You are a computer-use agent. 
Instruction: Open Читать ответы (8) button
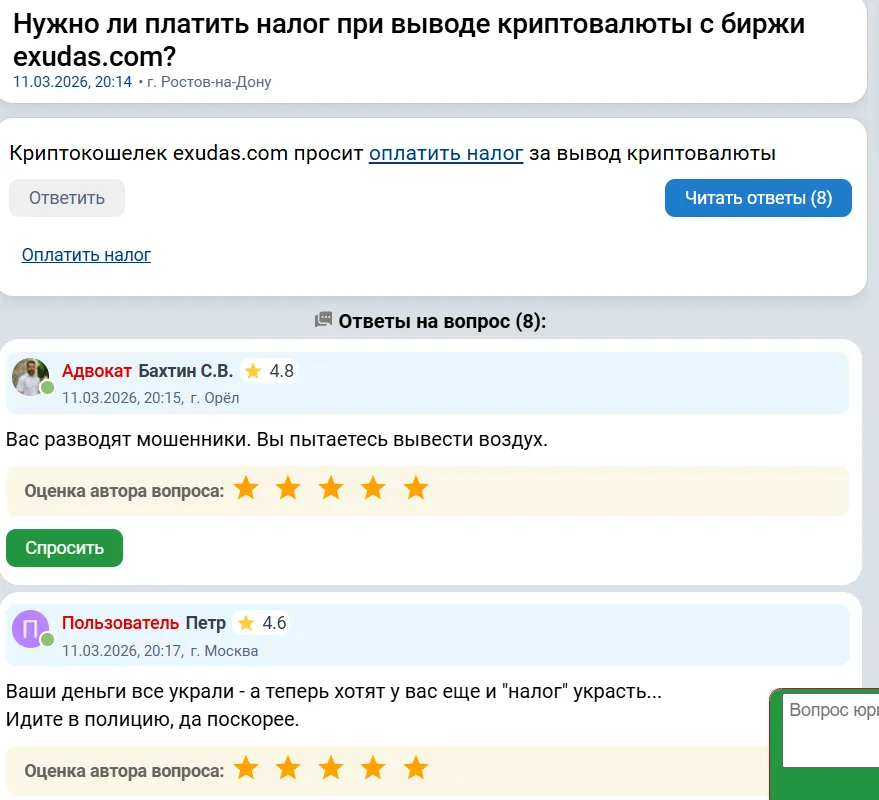(758, 198)
